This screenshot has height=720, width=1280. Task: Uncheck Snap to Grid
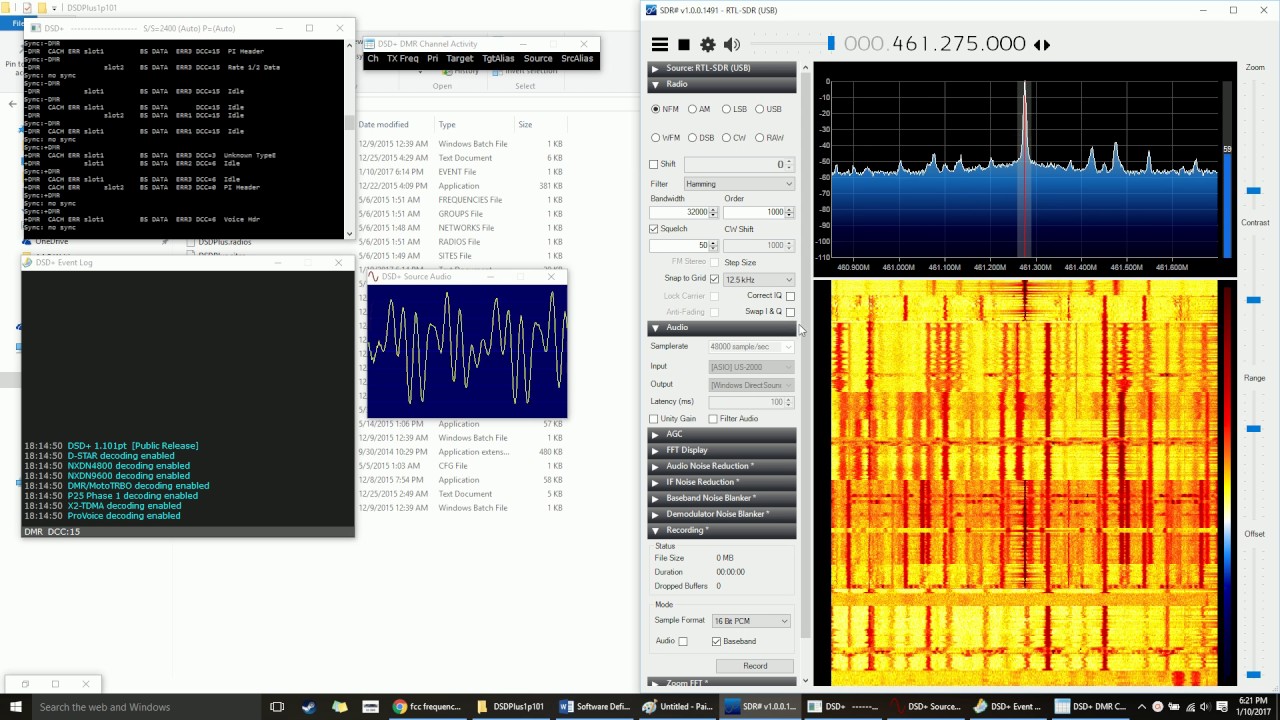[x=714, y=279]
